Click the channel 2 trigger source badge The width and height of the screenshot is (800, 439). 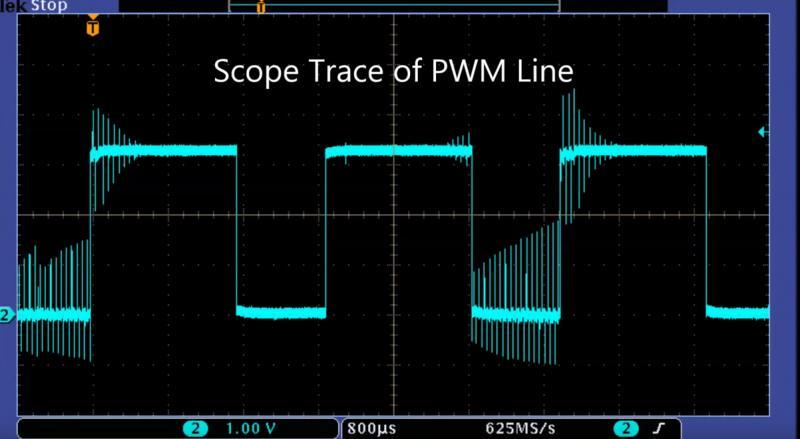pyautogui.click(x=627, y=428)
